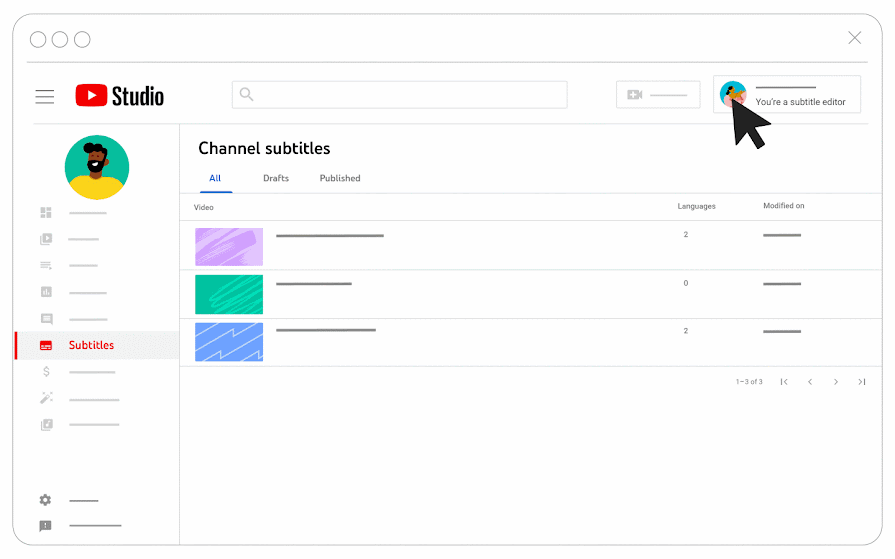The image size is (895, 559).
Task: Open the blue video thumbnail
Action: pyautogui.click(x=229, y=342)
